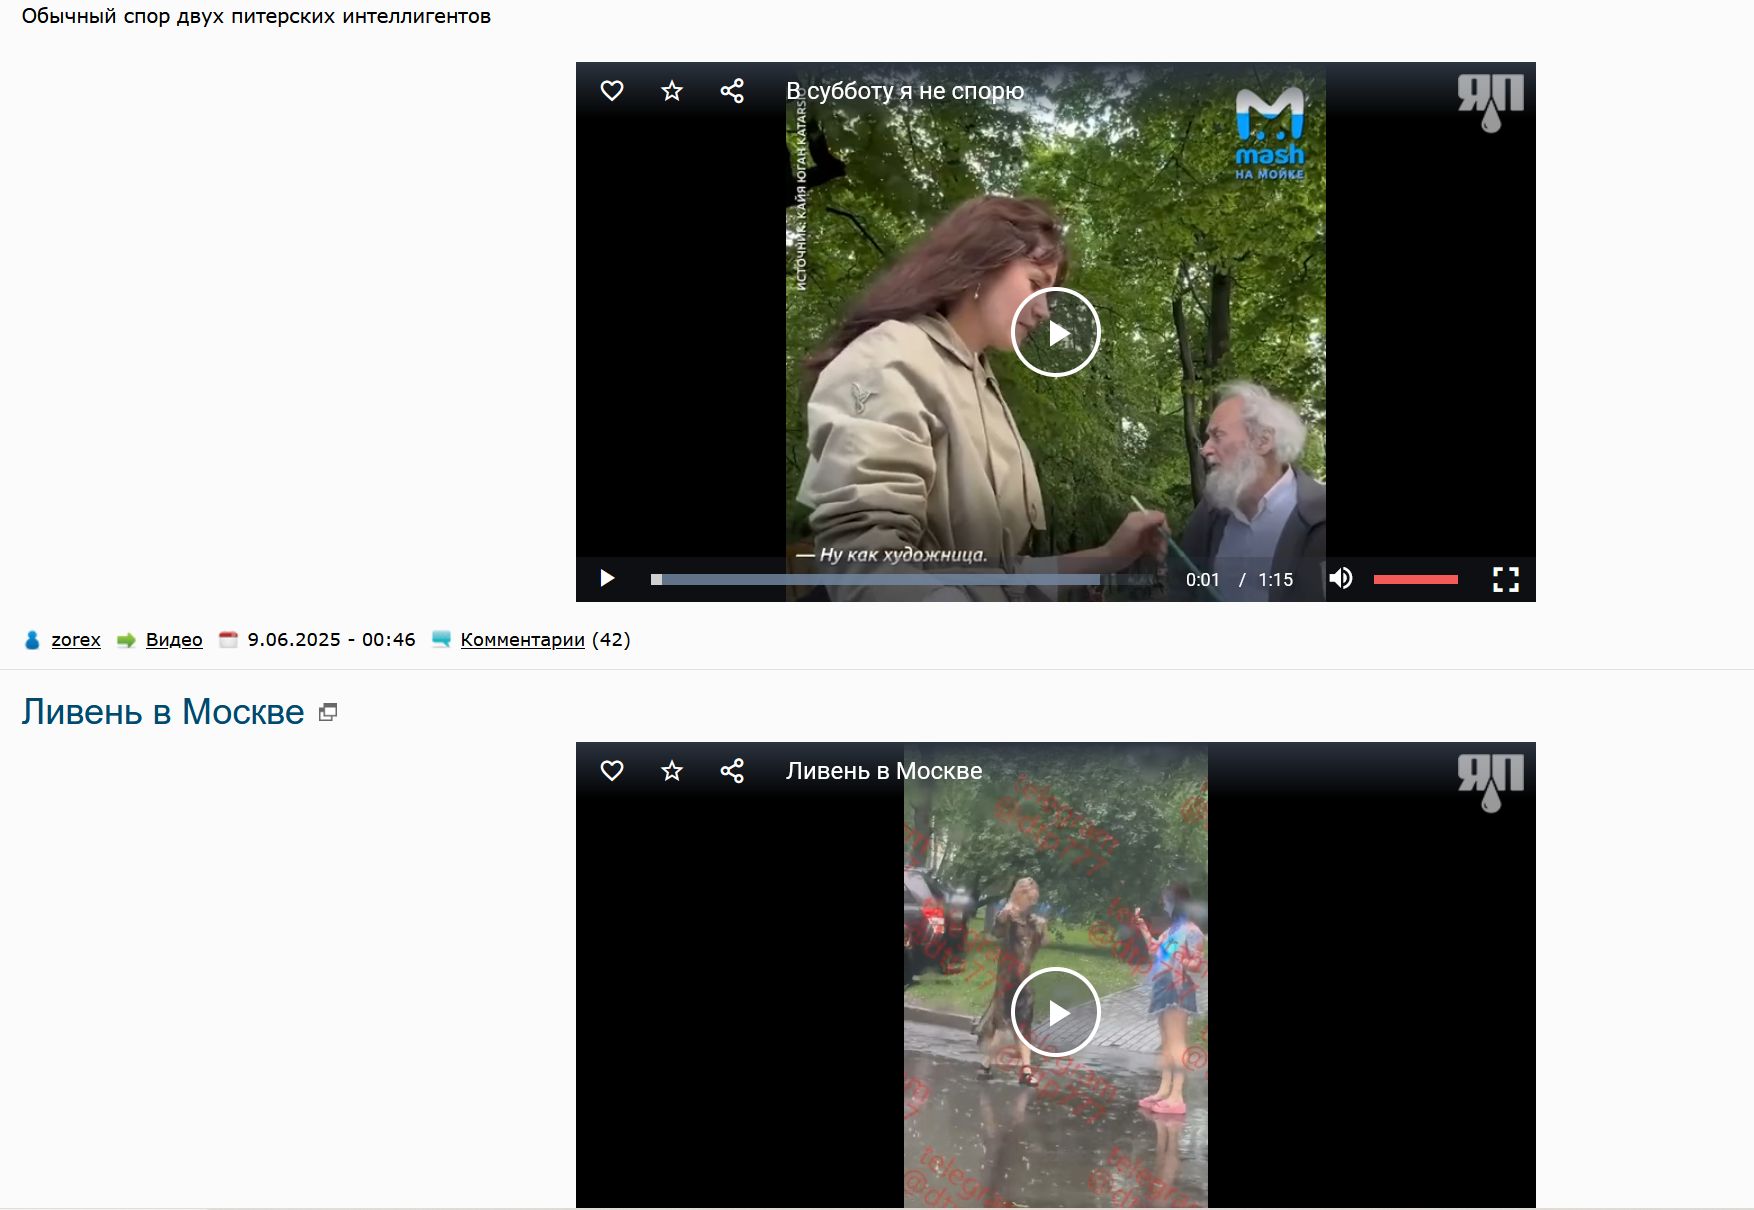Image resolution: width=1754 pixels, height=1210 pixels.
Task: Click the comment count (42)
Action: 611,640
